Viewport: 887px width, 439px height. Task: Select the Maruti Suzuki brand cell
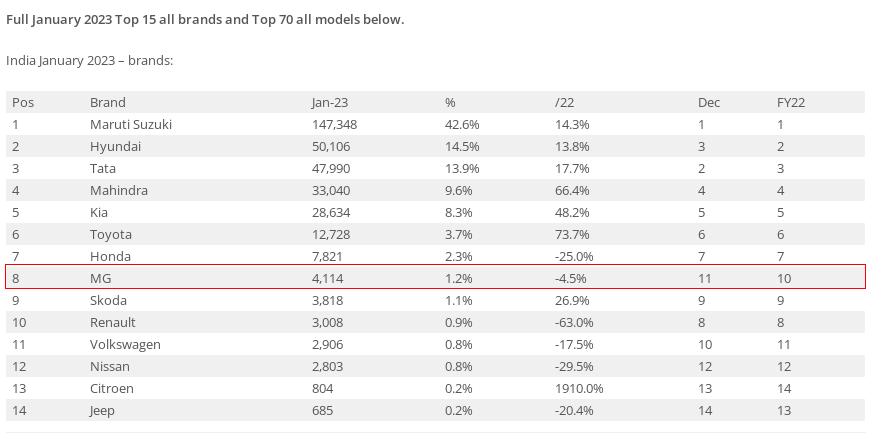(131, 124)
